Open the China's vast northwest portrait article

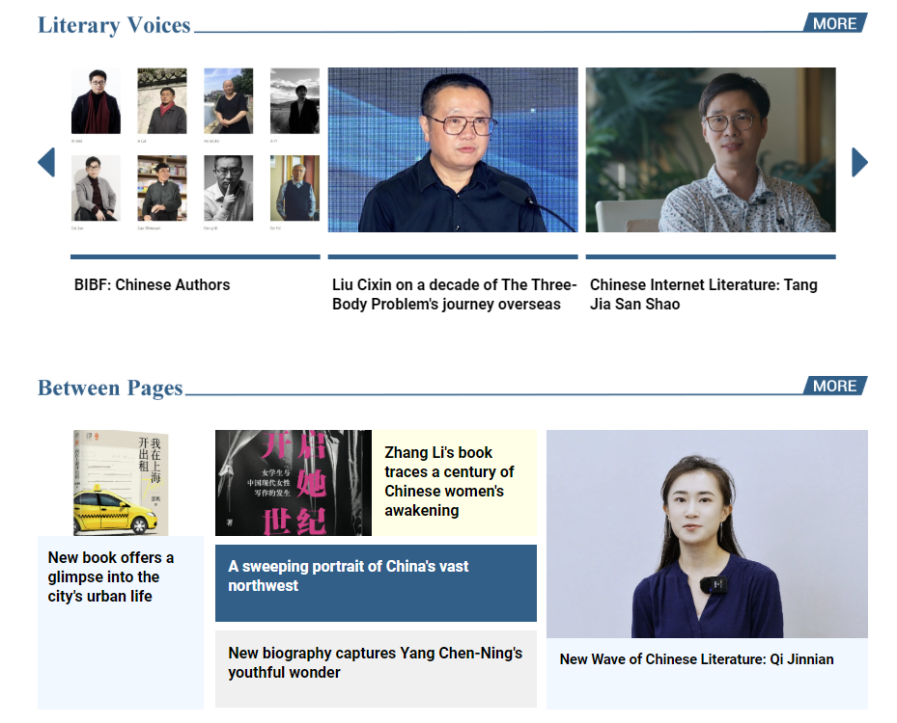(x=348, y=576)
